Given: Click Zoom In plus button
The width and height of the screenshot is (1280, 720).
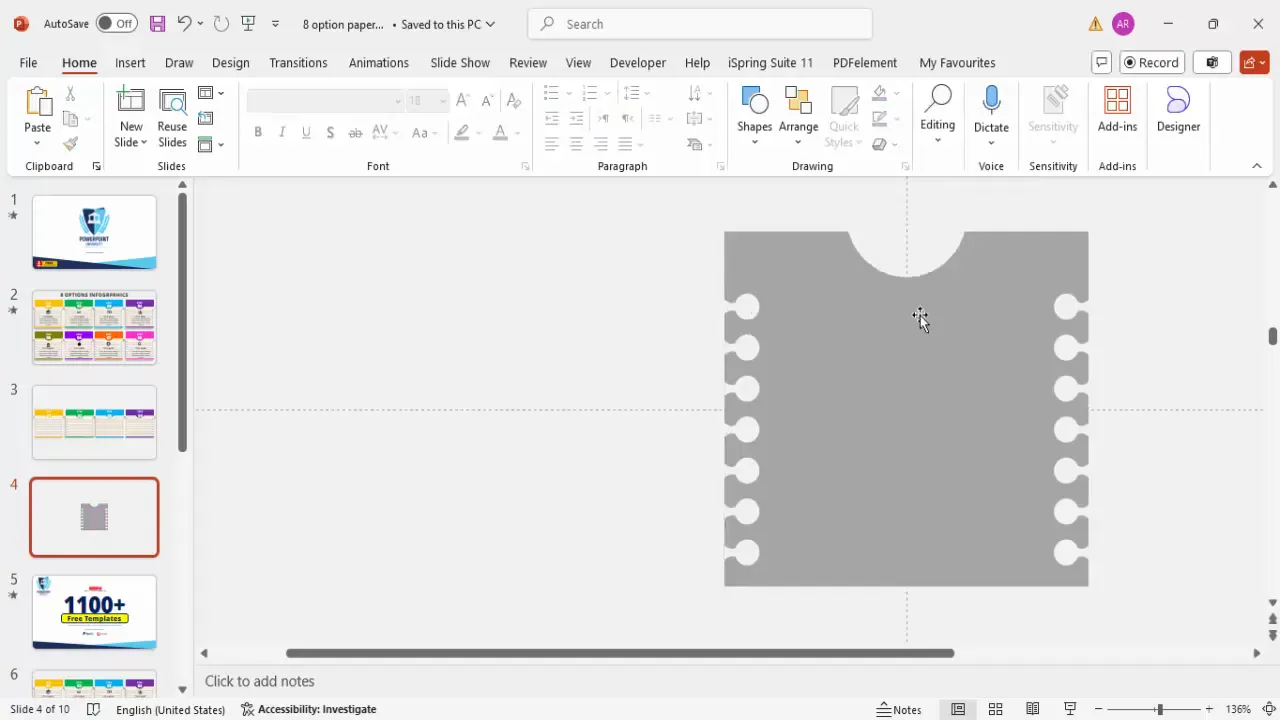Looking at the screenshot, I should coord(1210,709).
